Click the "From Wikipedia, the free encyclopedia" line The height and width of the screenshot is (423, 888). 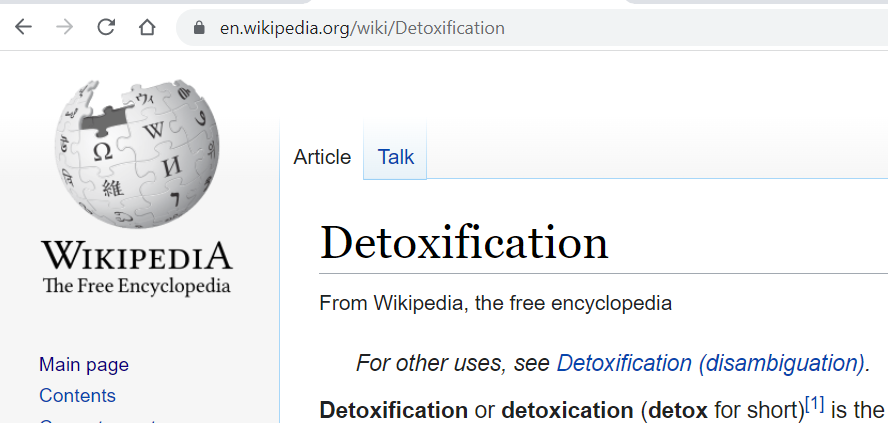[495, 303]
